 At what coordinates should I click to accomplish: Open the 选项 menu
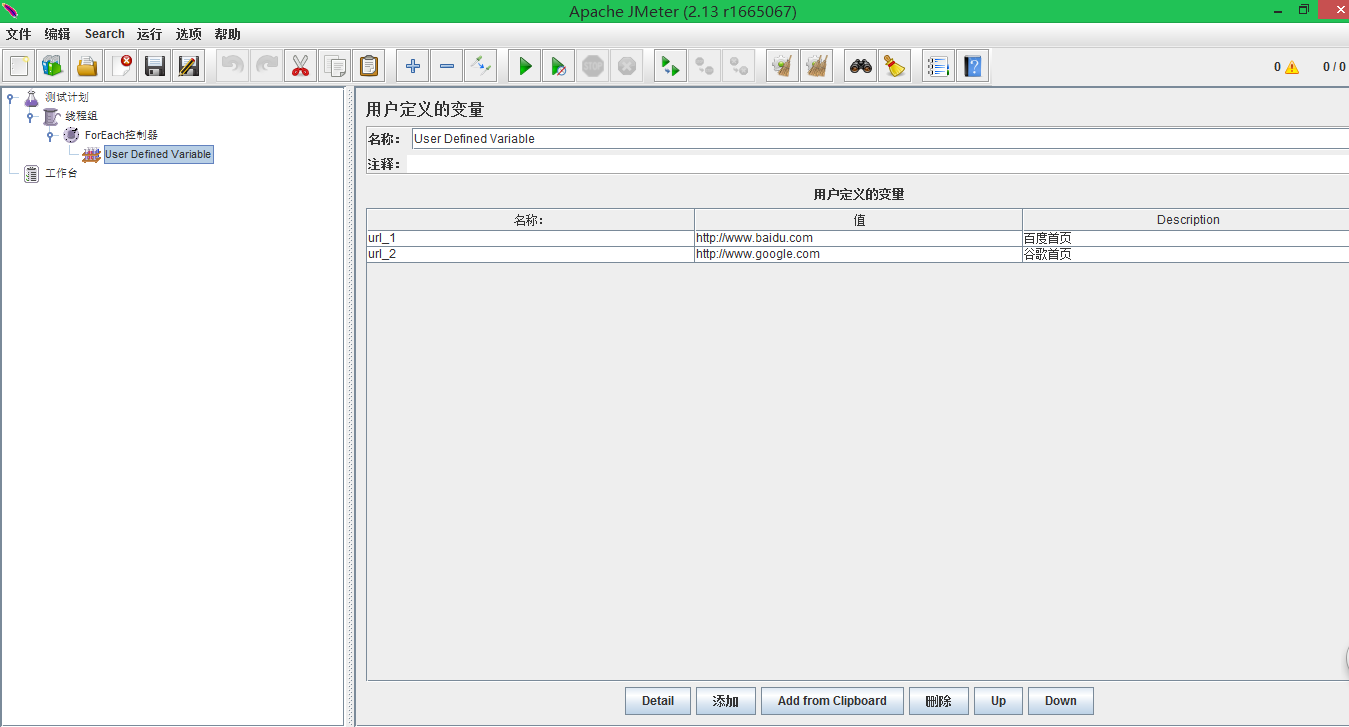point(189,34)
